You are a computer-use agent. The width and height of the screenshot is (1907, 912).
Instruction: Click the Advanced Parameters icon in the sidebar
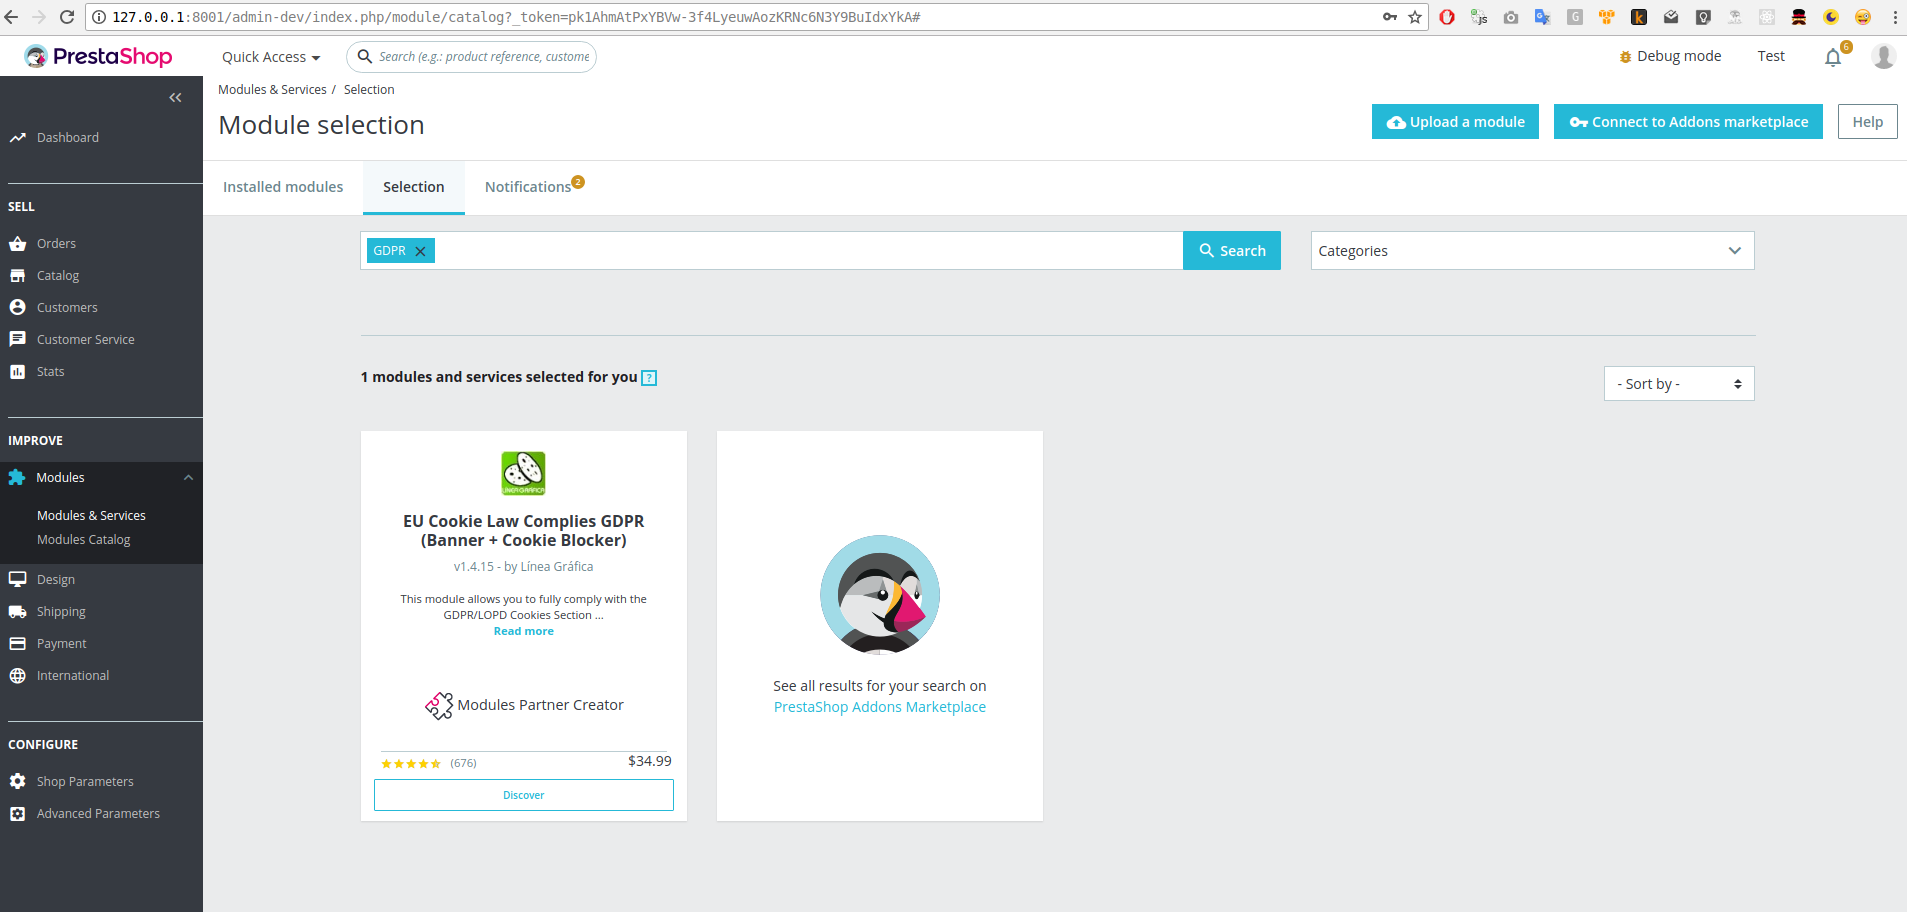(x=17, y=814)
